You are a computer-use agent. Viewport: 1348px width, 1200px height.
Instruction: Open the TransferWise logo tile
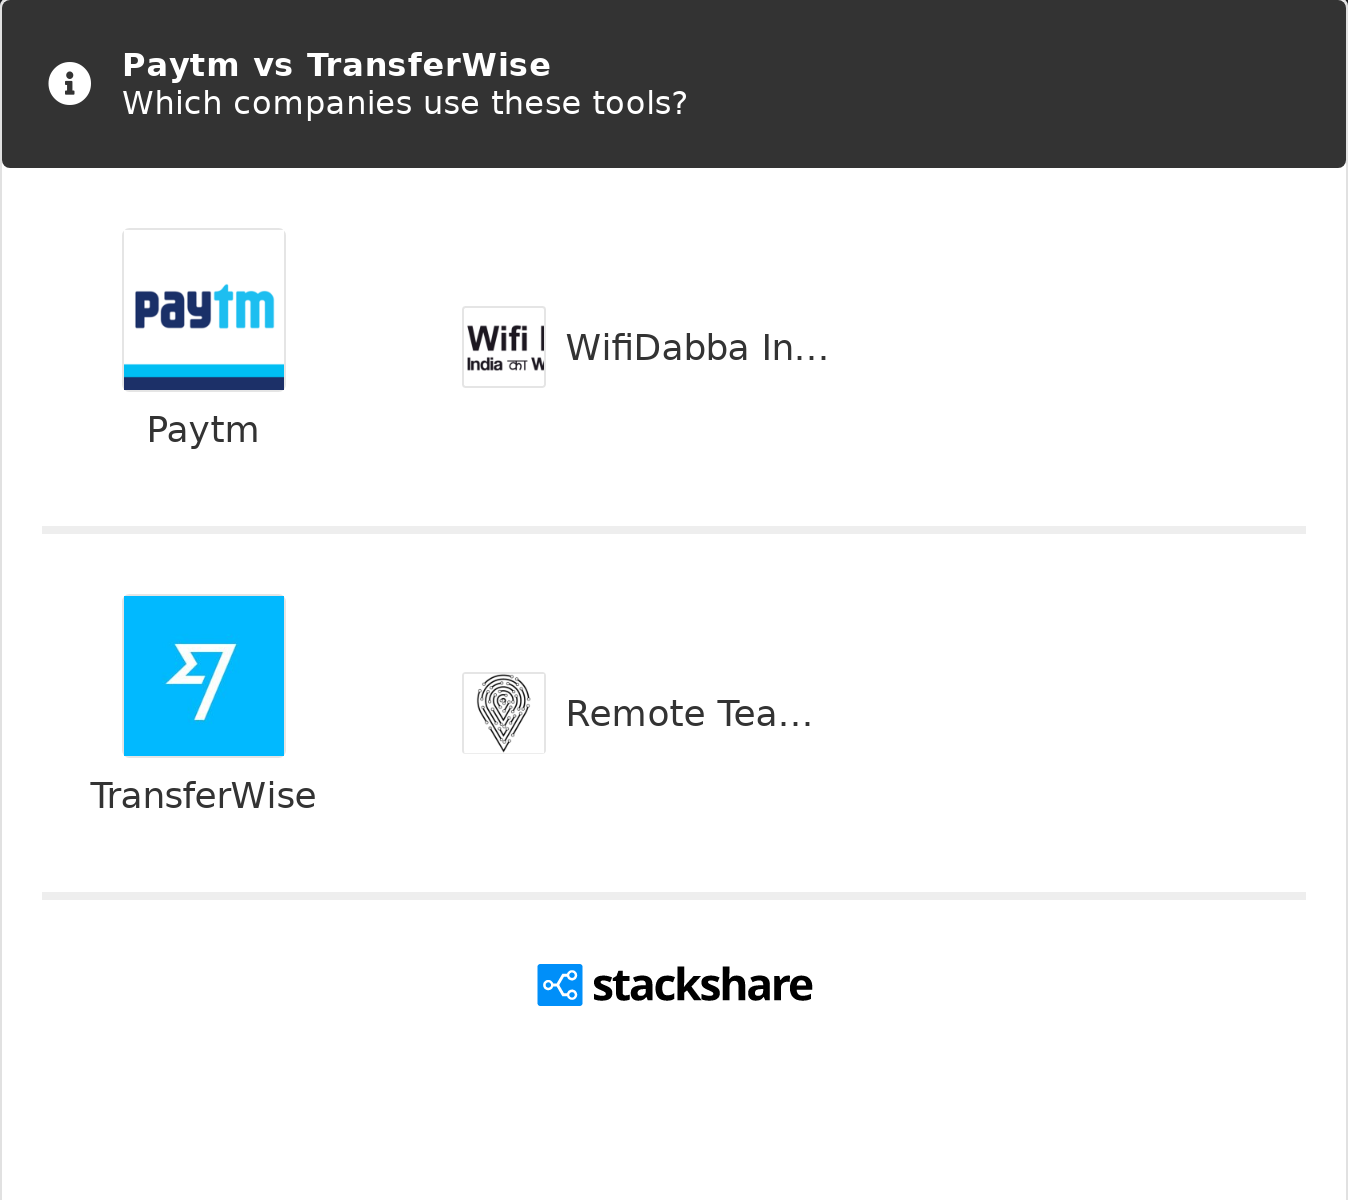click(x=204, y=676)
